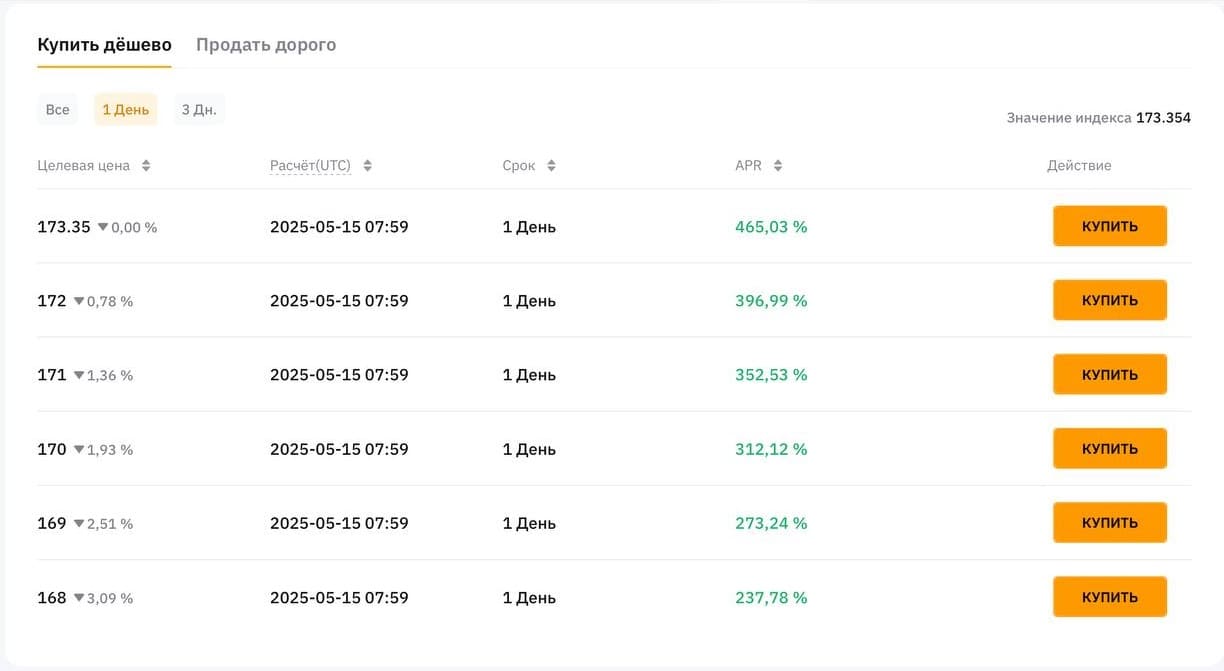1224x671 pixels.
Task: Click the 1,36 % price change
Action: click(x=110, y=375)
